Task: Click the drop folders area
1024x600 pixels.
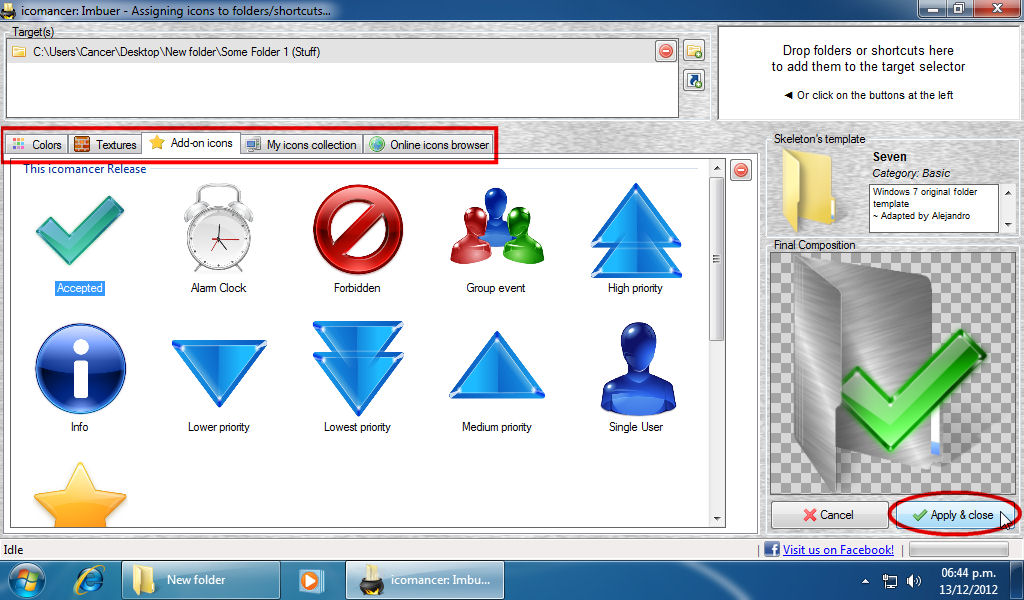Action: point(868,72)
